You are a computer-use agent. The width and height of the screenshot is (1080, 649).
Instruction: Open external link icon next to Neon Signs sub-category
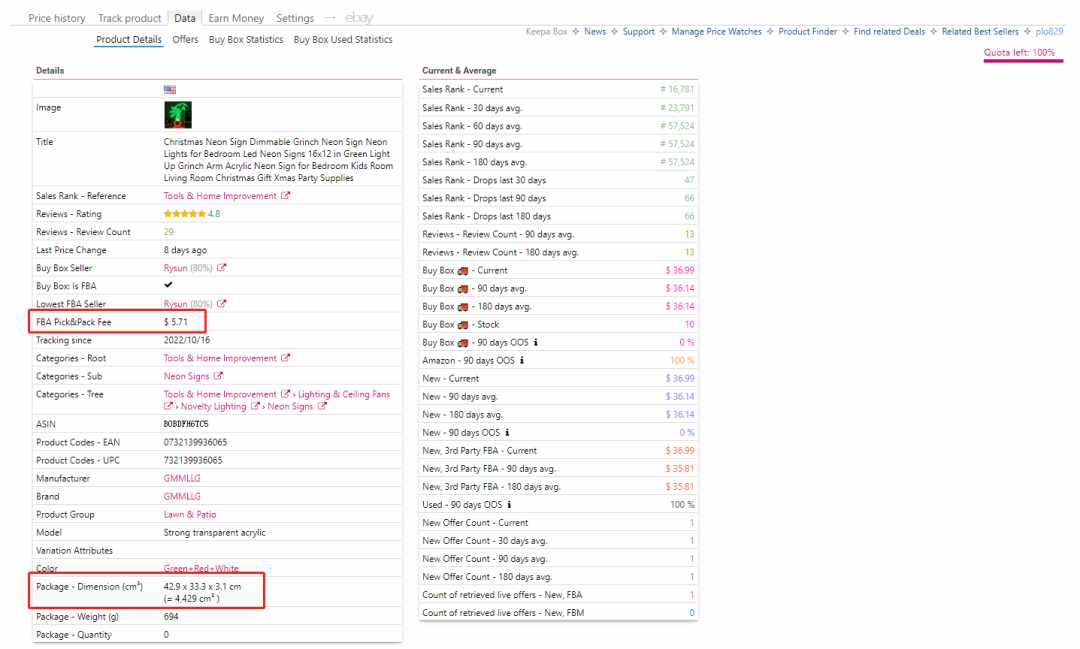coord(218,375)
